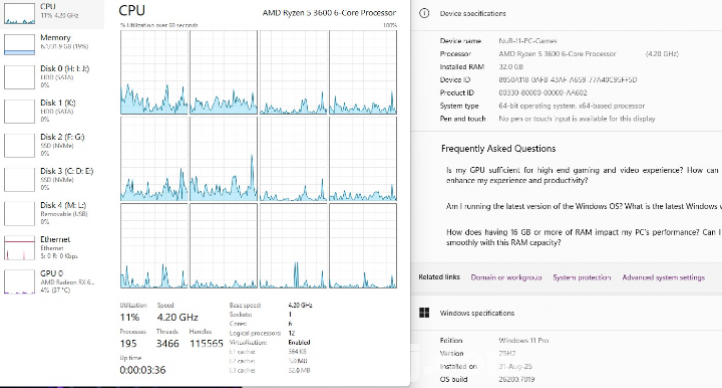
Task: Open the Ethernet performance entry
Action: click(x=52, y=247)
